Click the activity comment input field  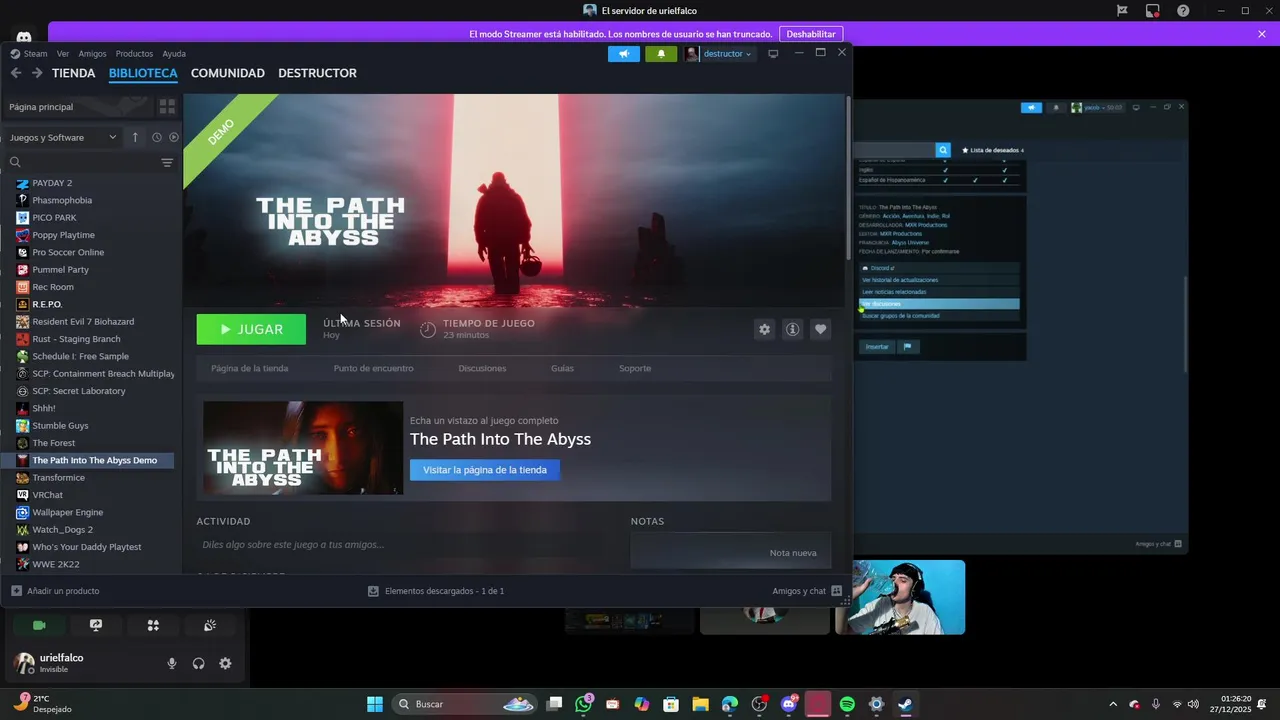click(x=405, y=545)
